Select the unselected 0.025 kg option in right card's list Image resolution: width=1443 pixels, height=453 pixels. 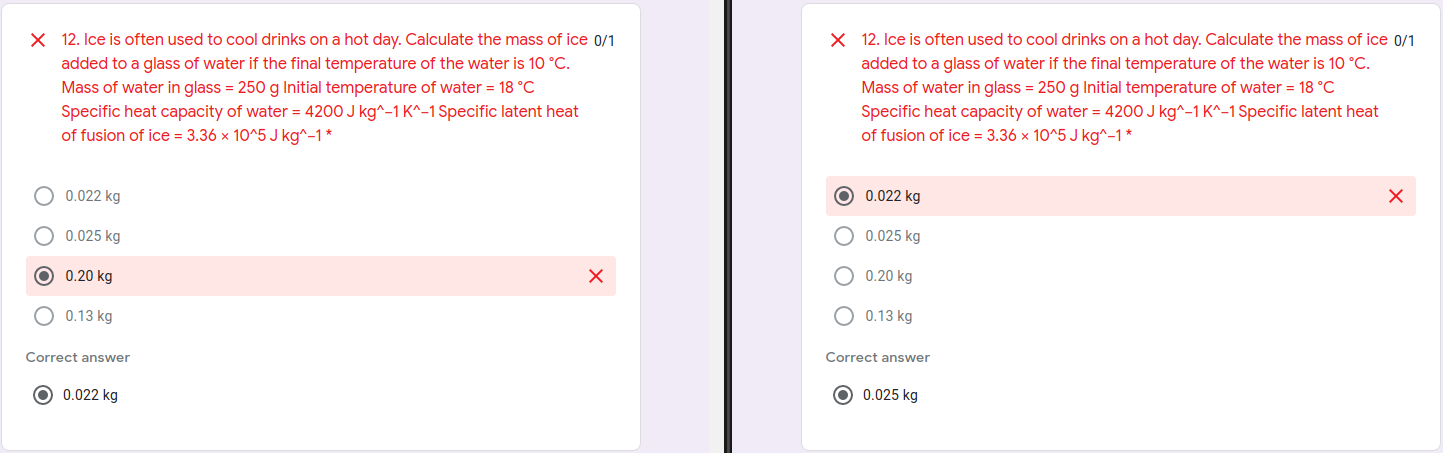pyautogui.click(x=844, y=236)
